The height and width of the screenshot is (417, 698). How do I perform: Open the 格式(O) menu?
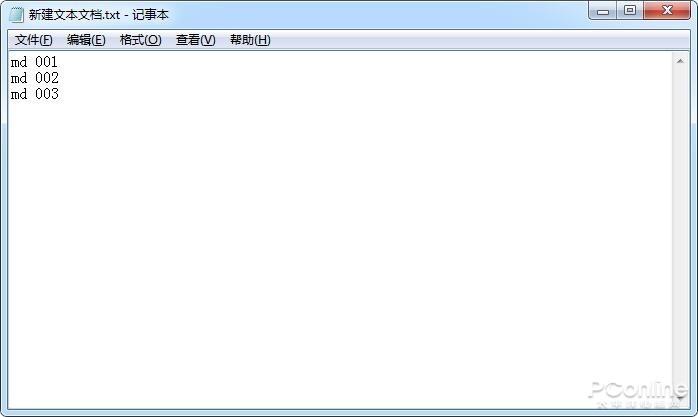(x=141, y=40)
